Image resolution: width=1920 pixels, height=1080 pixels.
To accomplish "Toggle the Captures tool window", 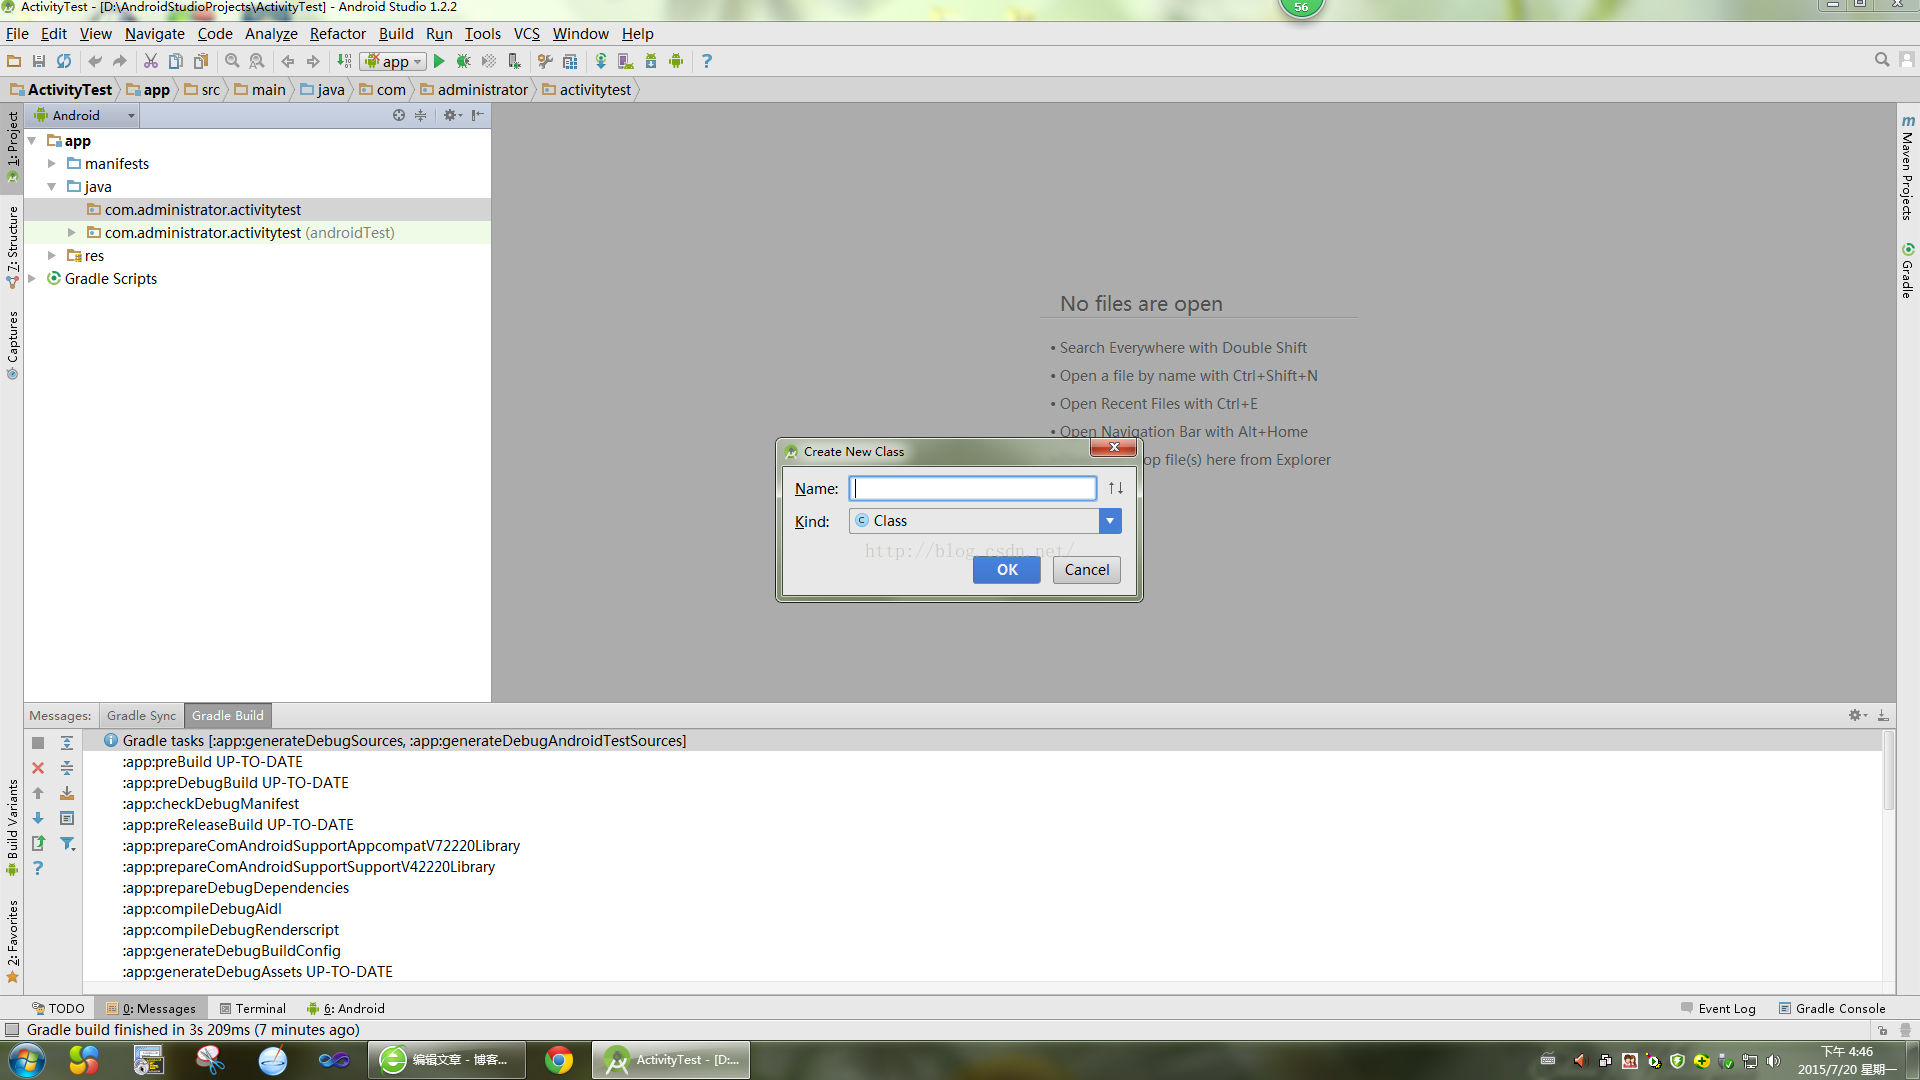I will tap(12, 345).
